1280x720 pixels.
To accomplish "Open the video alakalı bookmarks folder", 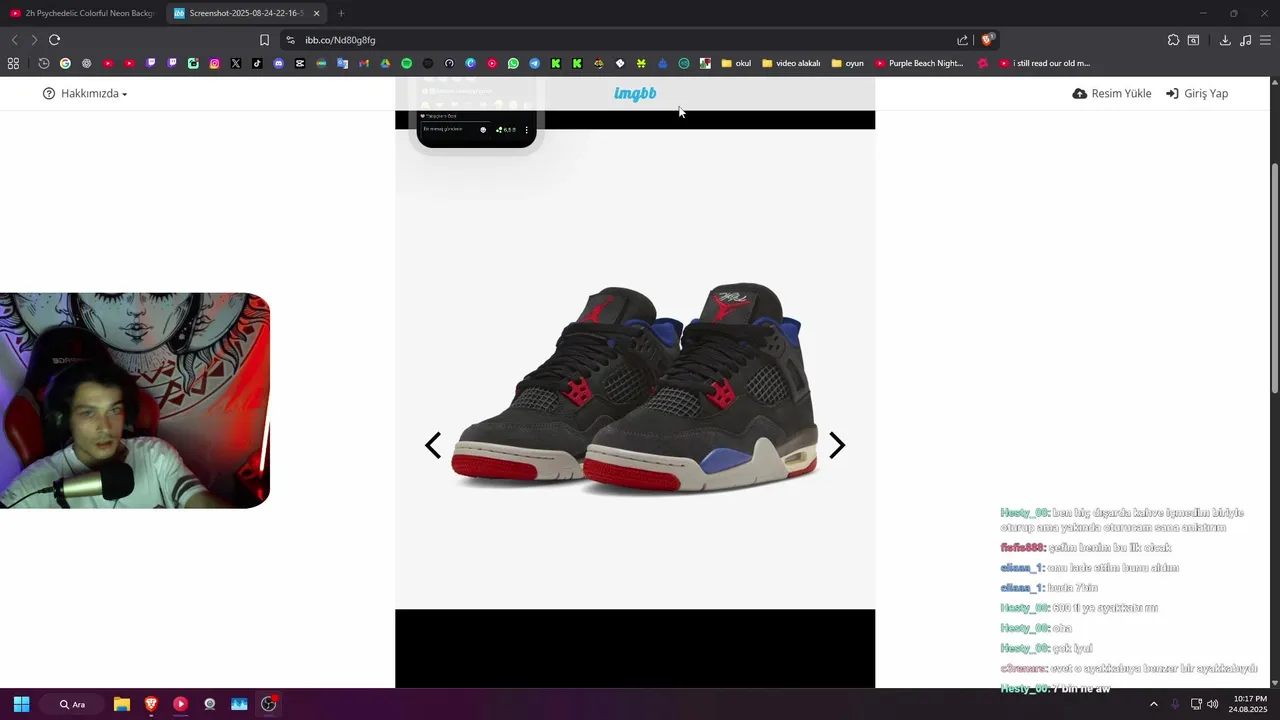I will tap(791, 63).
